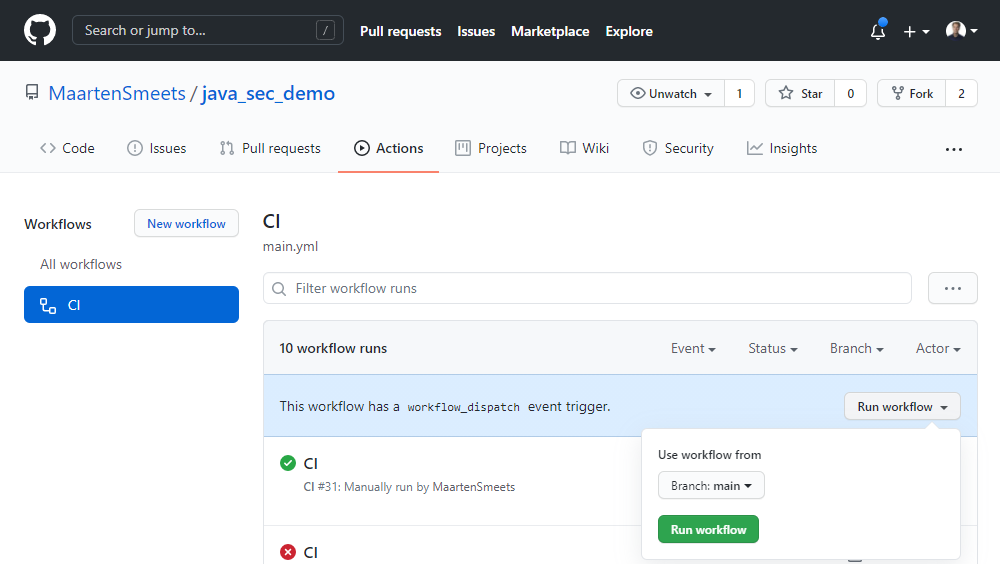Open notifications bell
Image resolution: width=1000 pixels, height=564 pixels.
878,31
